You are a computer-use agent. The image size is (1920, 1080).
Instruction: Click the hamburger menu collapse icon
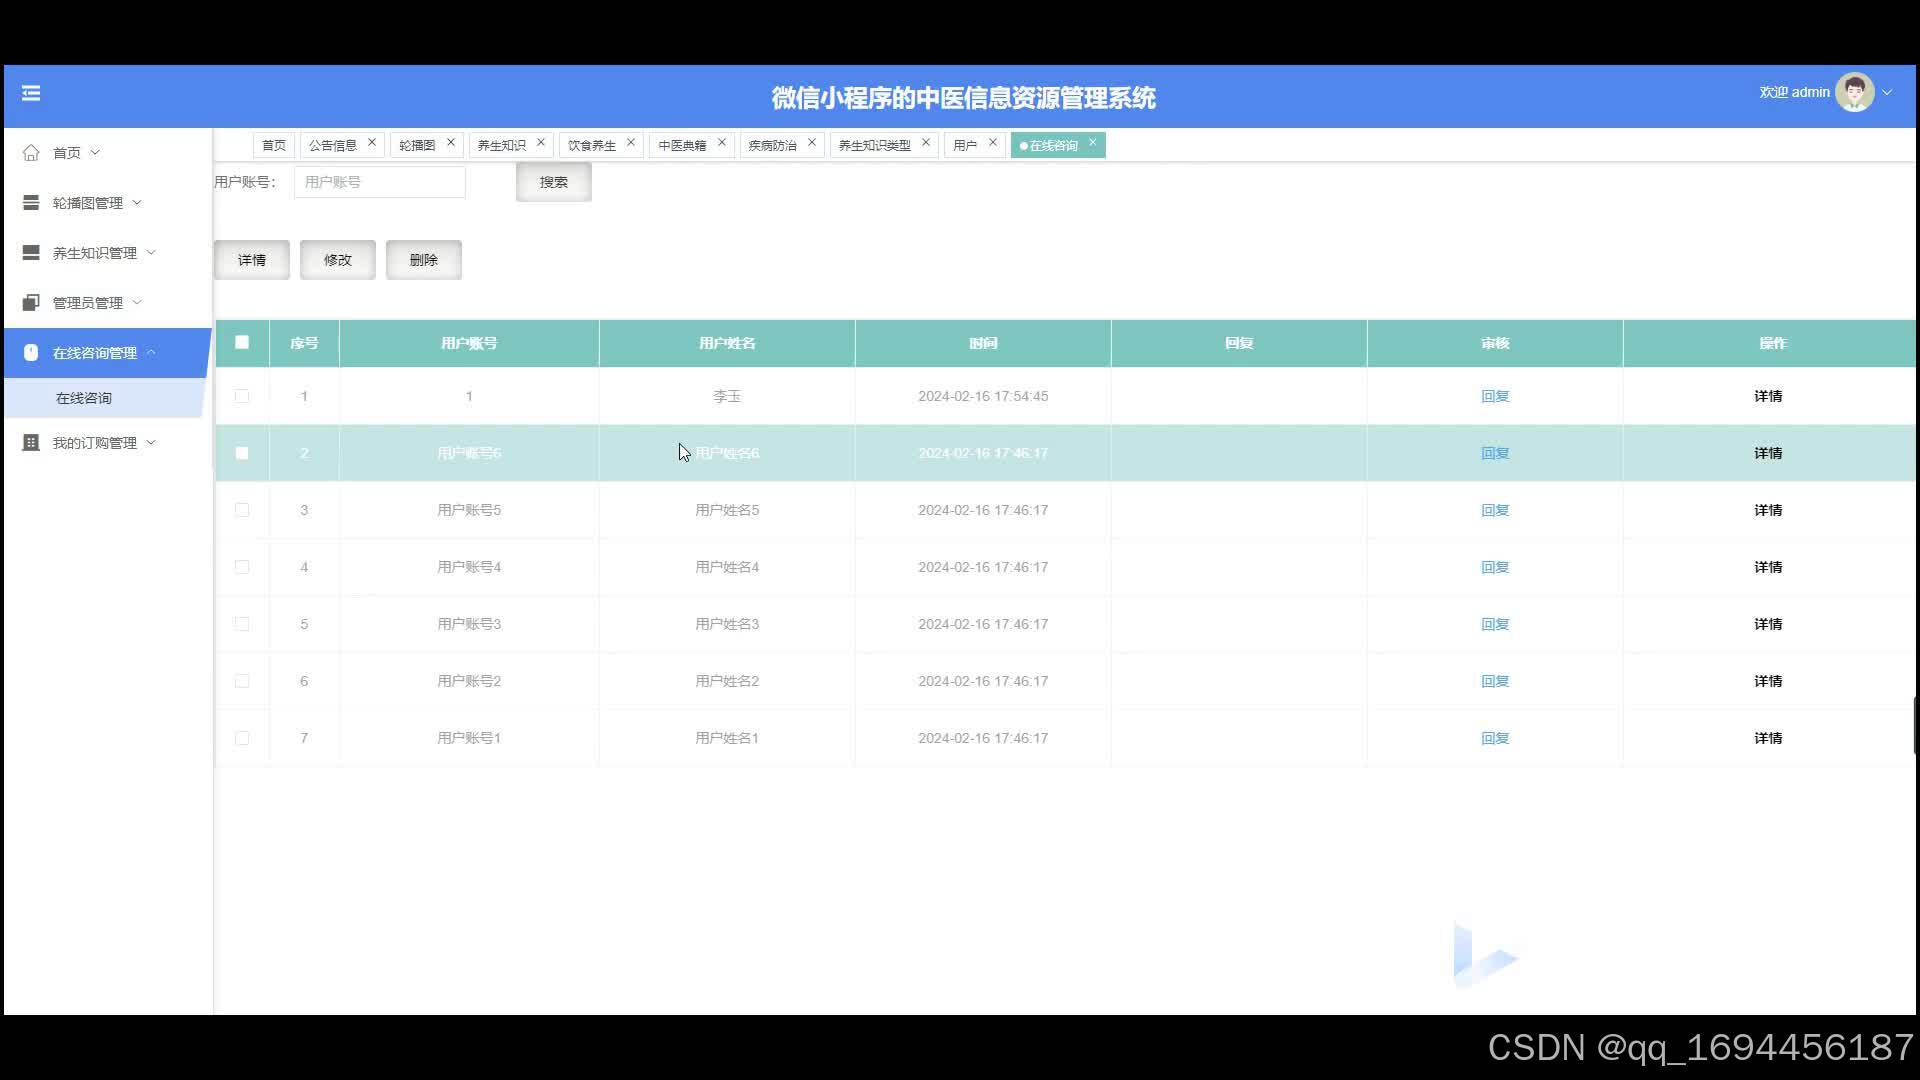point(31,93)
